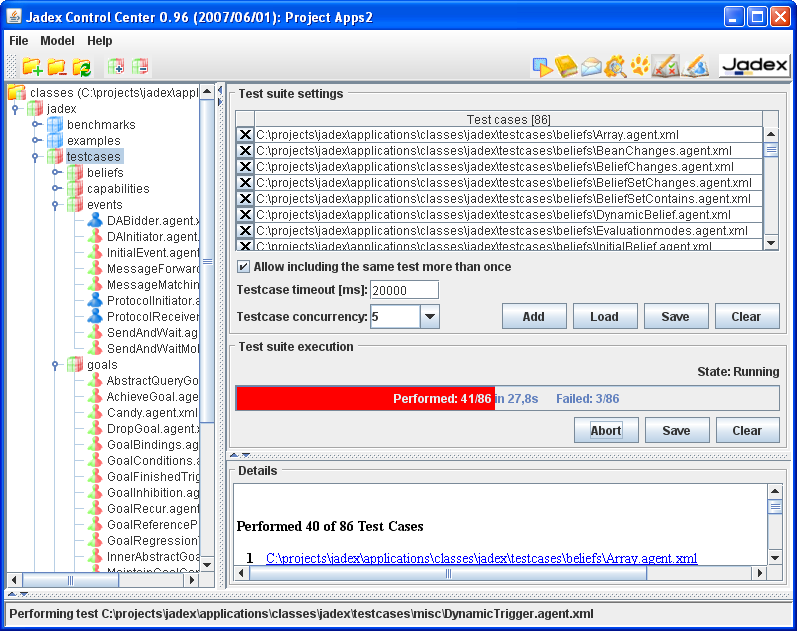The height and width of the screenshot is (631, 797).
Task: Collapse the goals tree node
Action: (55, 365)
